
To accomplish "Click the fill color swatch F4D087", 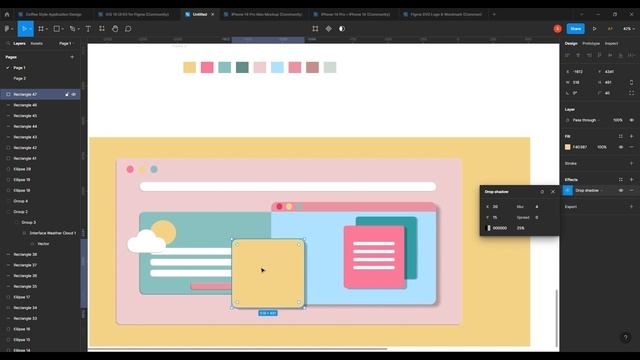I will click(x=567, y=147).
